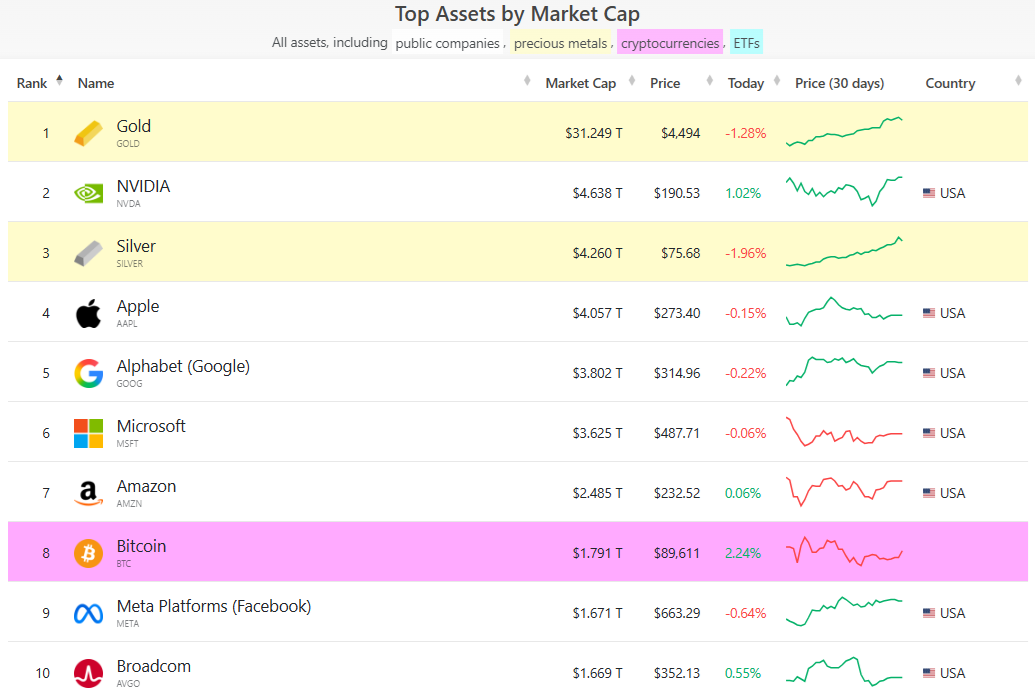The width and height of the screenshot is (1035, 700).
Task: Click the NVIDIA logo icon
Action: (x=88, y=193)
